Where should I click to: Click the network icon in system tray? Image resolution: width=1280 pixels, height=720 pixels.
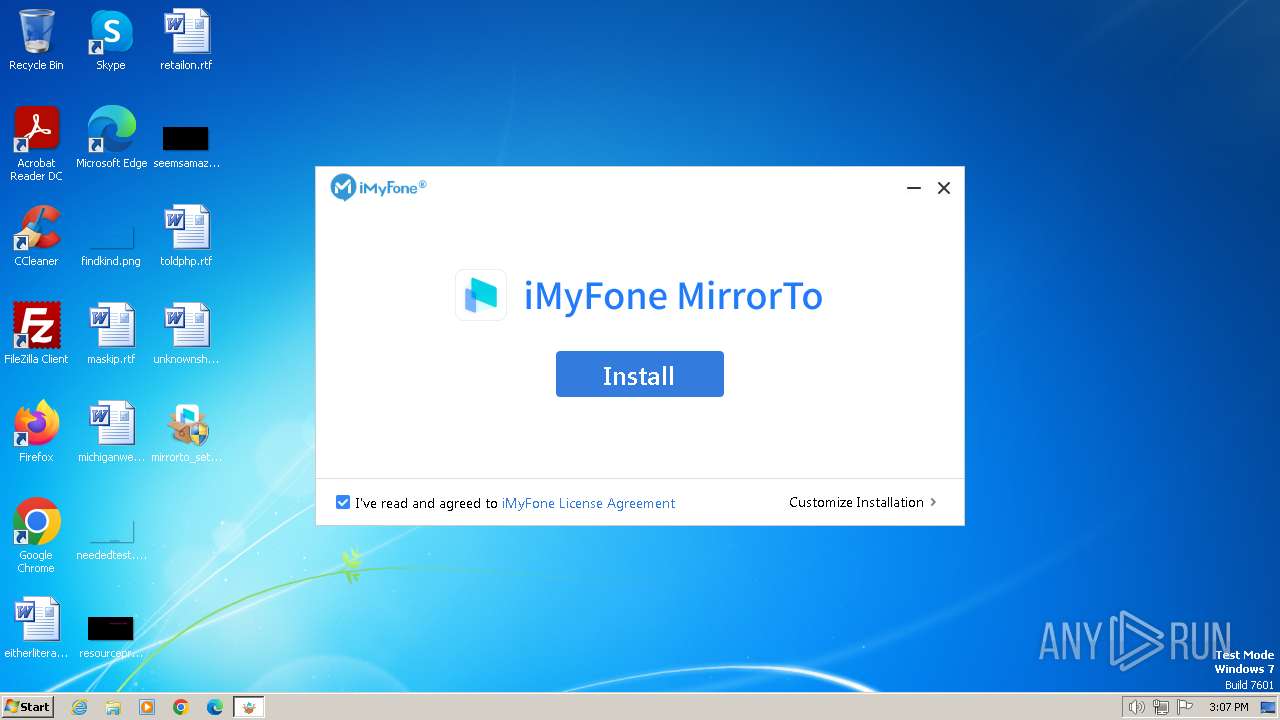coord(1161,707)
